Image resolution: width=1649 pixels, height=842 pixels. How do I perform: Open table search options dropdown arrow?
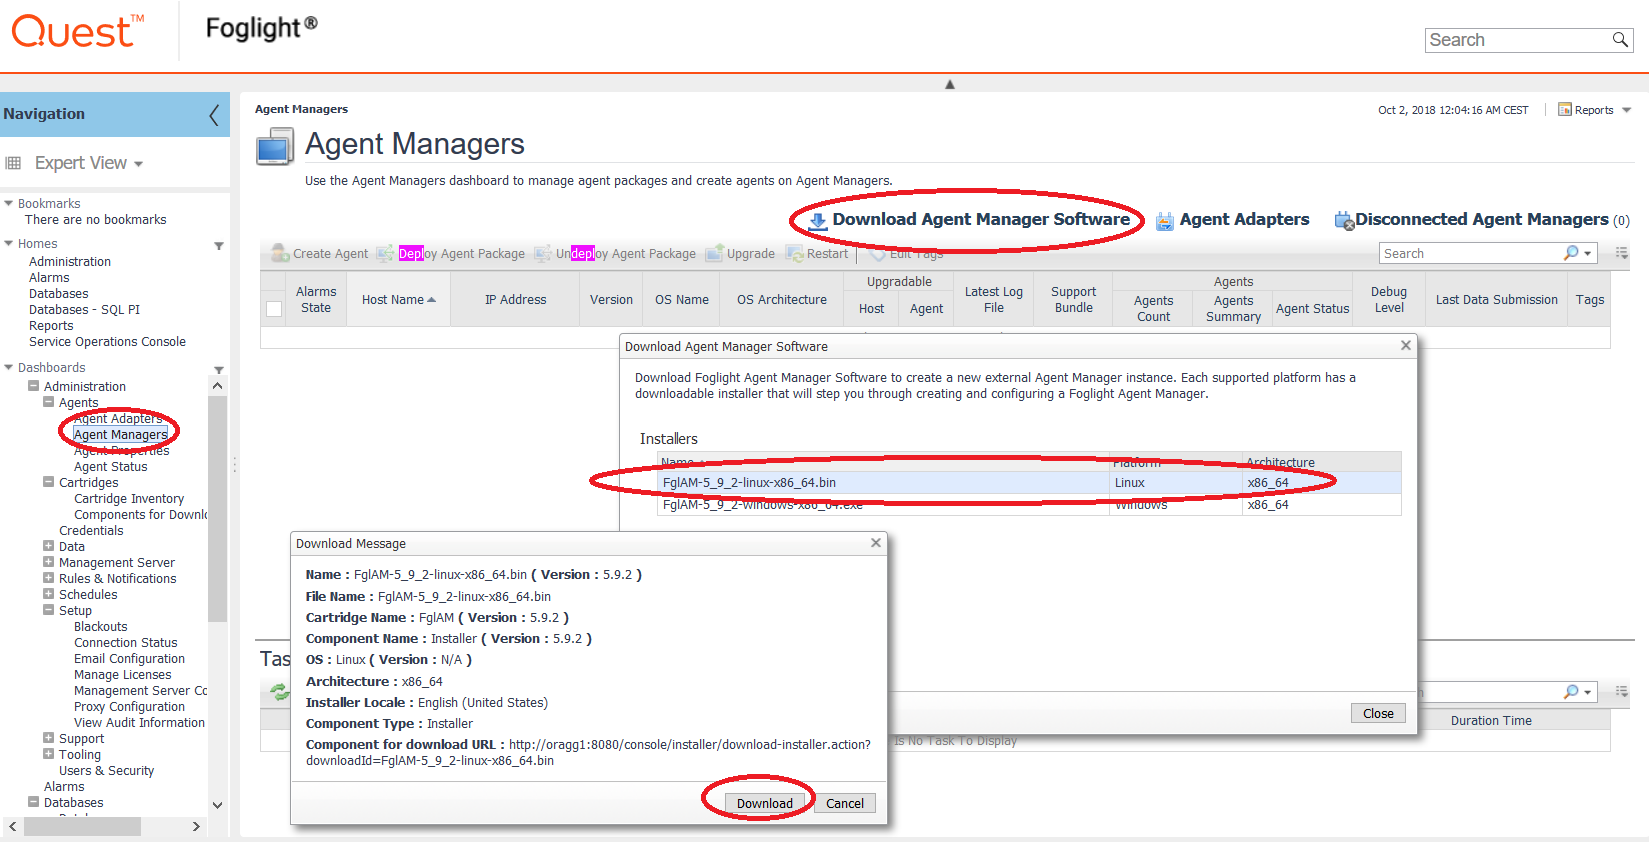1588,254
